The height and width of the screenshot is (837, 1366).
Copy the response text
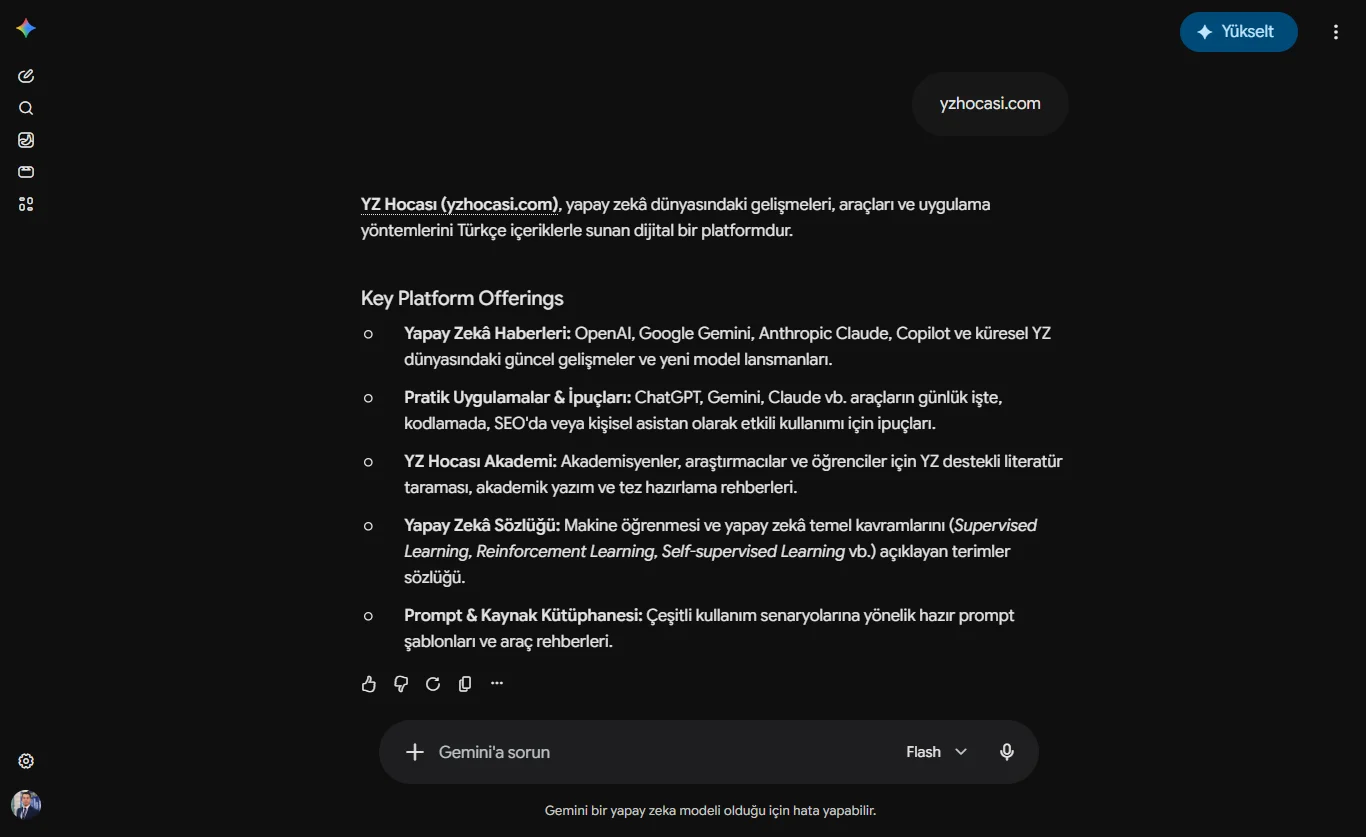click(465, 684)
